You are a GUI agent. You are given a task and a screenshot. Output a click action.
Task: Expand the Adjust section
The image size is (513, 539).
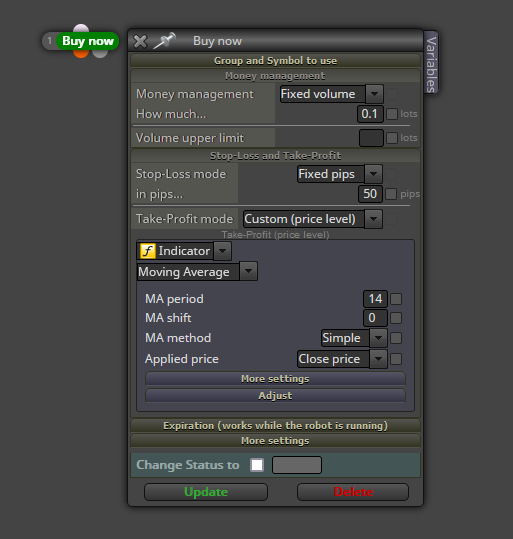[275, 396]
